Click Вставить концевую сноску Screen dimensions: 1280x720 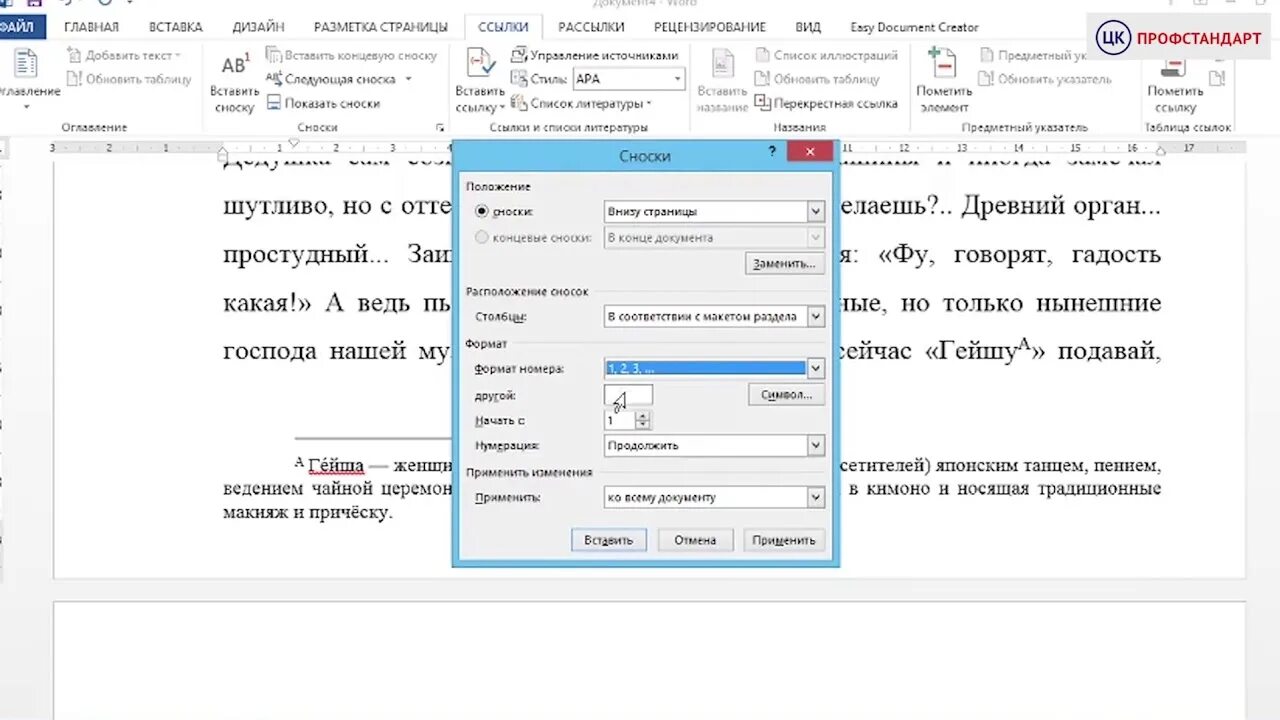(351, 56)
